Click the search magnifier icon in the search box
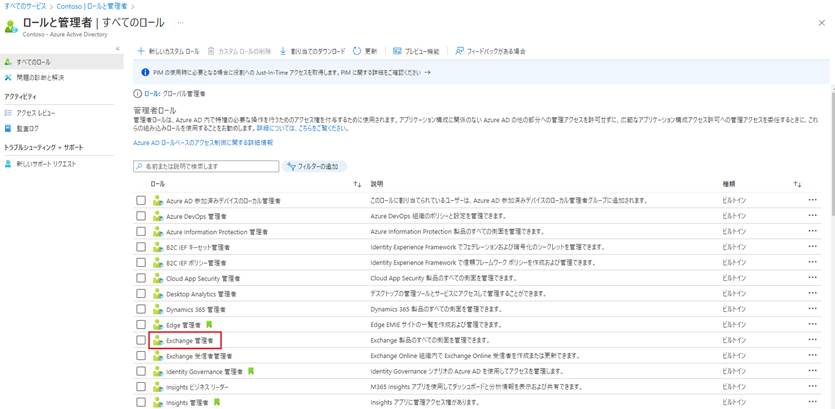The image size is (835, 409). click(140, 167)
